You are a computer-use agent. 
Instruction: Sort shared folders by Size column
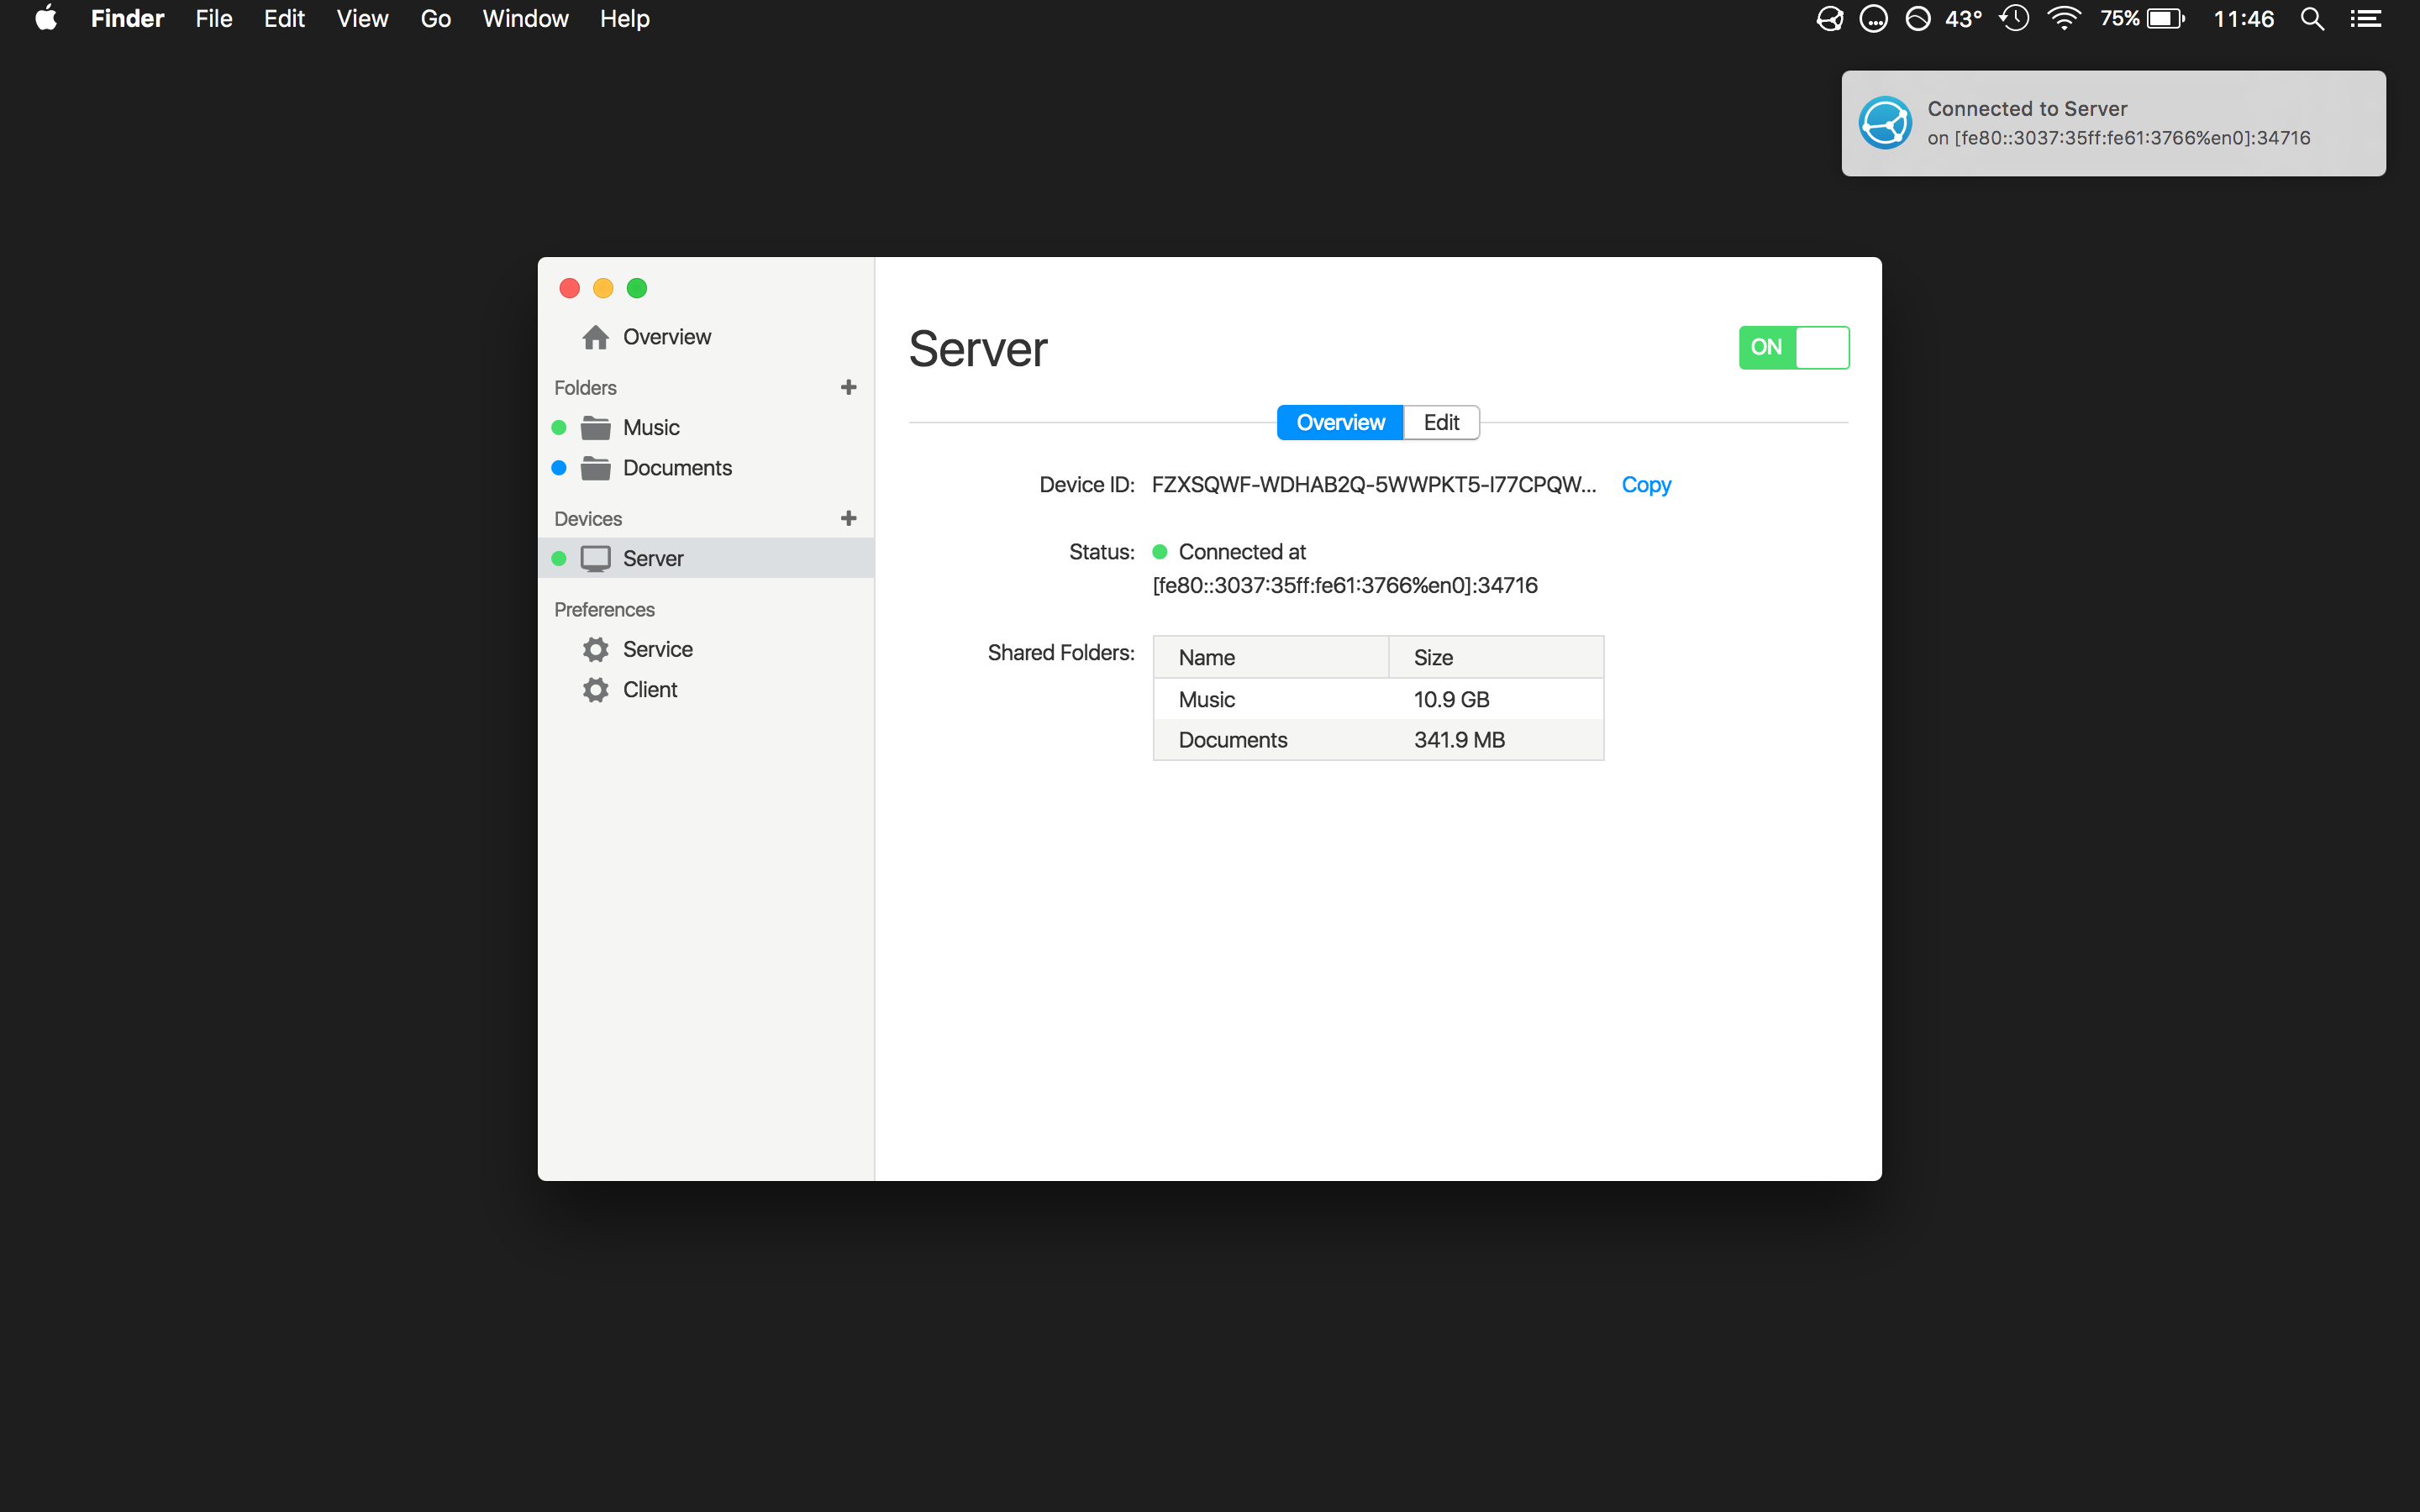(x=1495, y=657)
